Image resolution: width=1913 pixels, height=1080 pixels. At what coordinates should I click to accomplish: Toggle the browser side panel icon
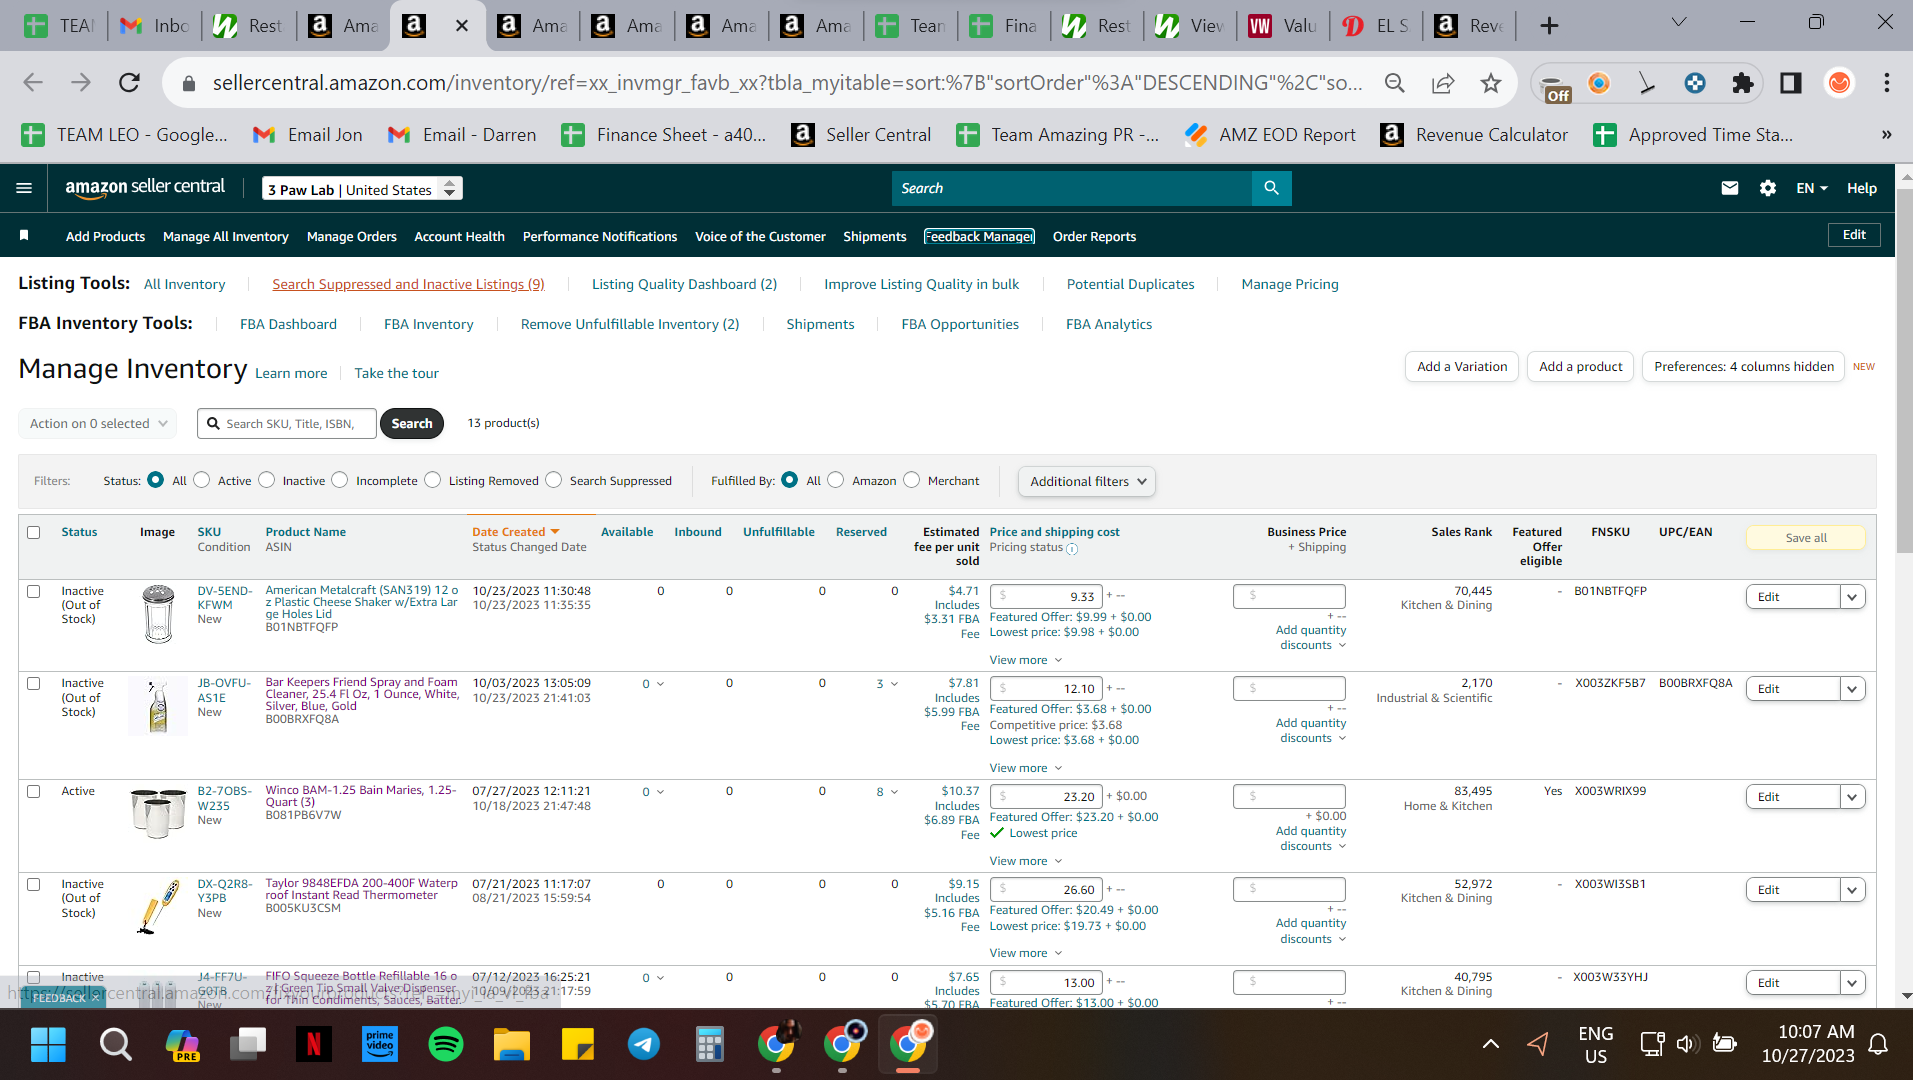click(1791, 83)
